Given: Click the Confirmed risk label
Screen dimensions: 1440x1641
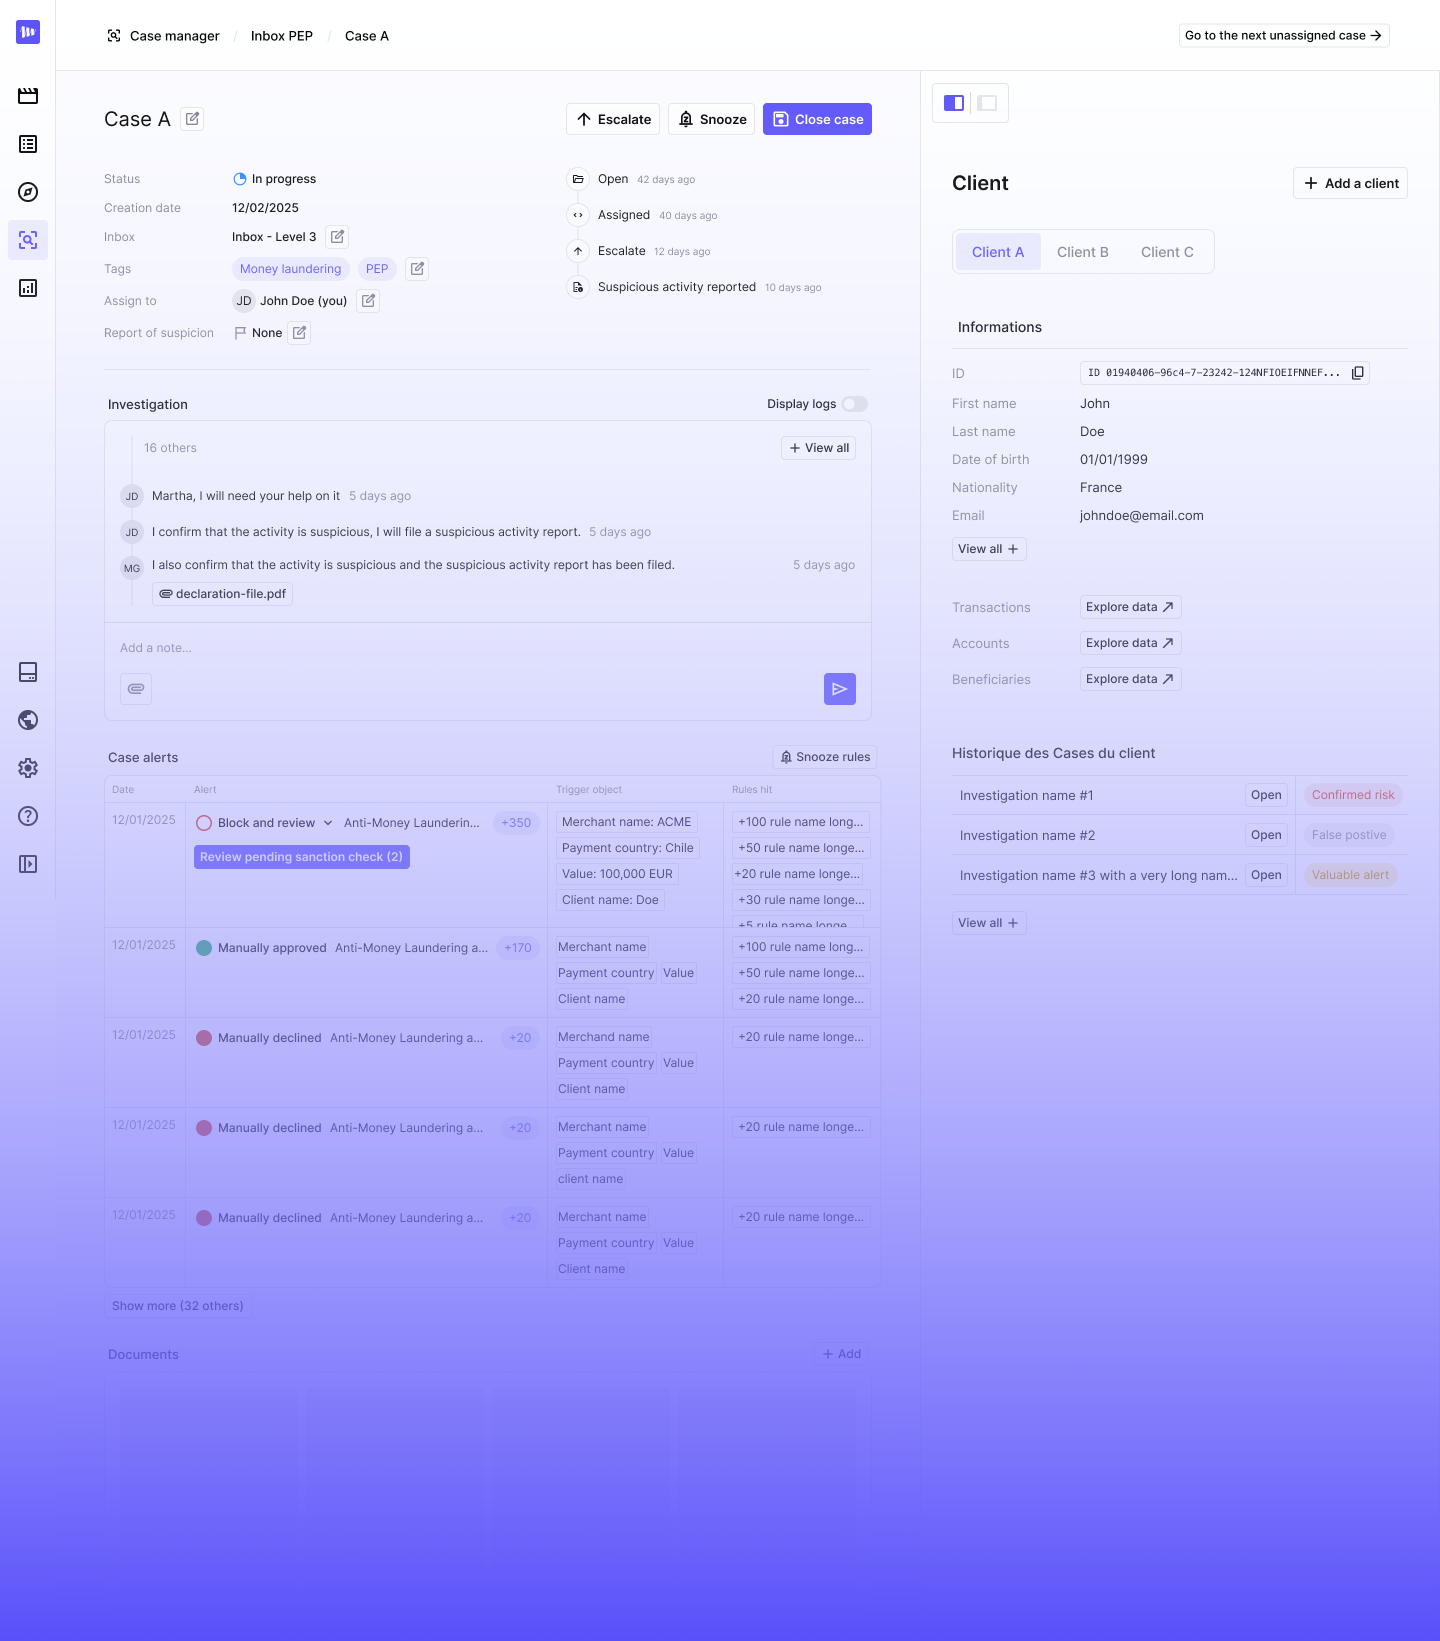Looking at the screenshot, I should [x=1353, y=795].
